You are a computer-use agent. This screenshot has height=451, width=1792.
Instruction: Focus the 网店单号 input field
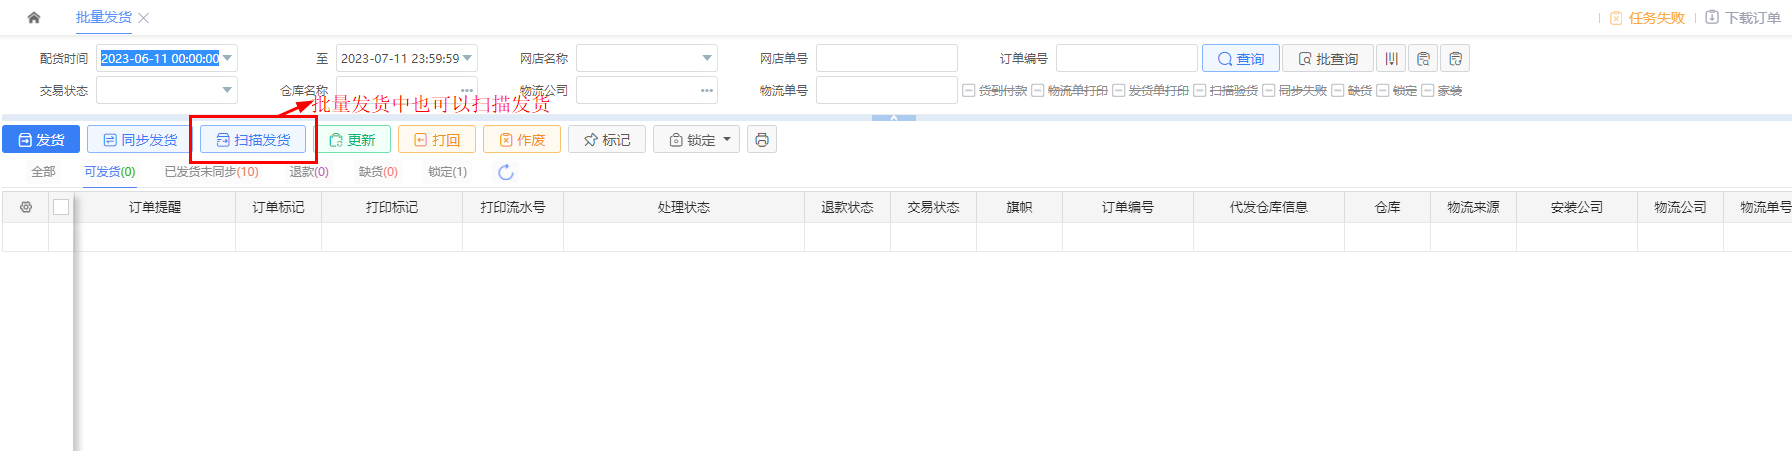(x=887, y=59)
